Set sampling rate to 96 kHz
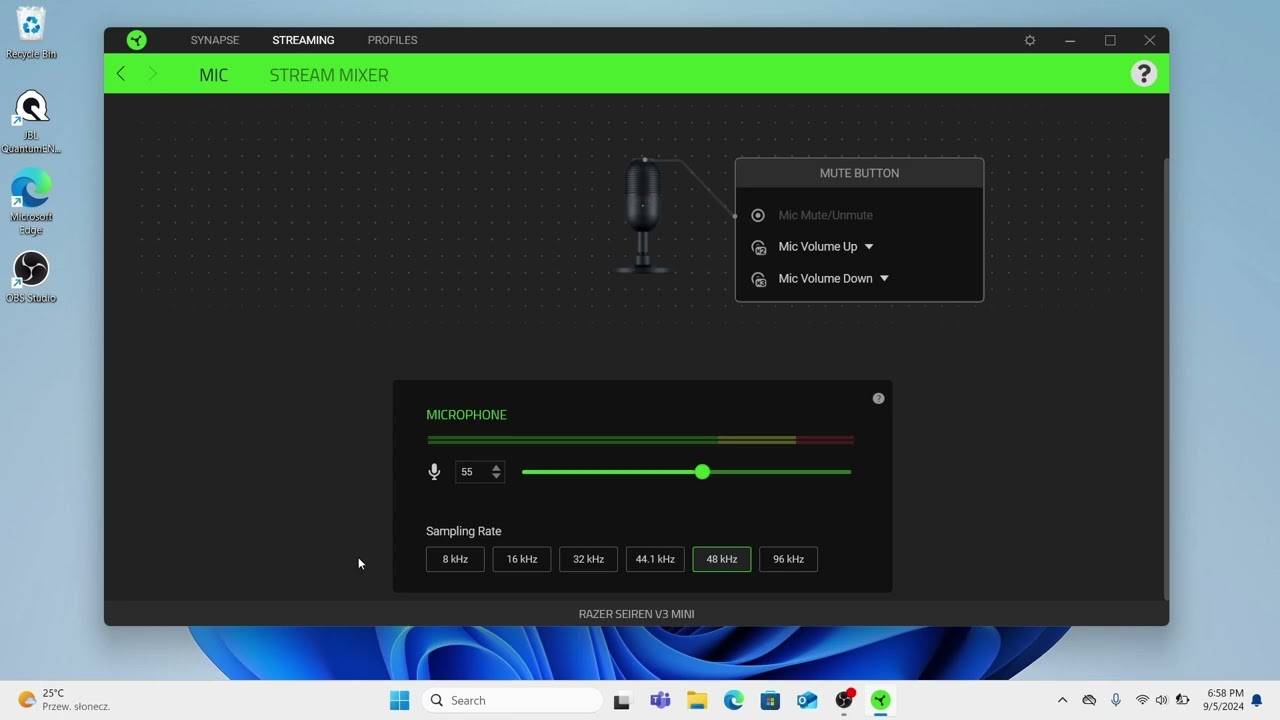This screenshot has width=1280, height=720. pos(788,559)
